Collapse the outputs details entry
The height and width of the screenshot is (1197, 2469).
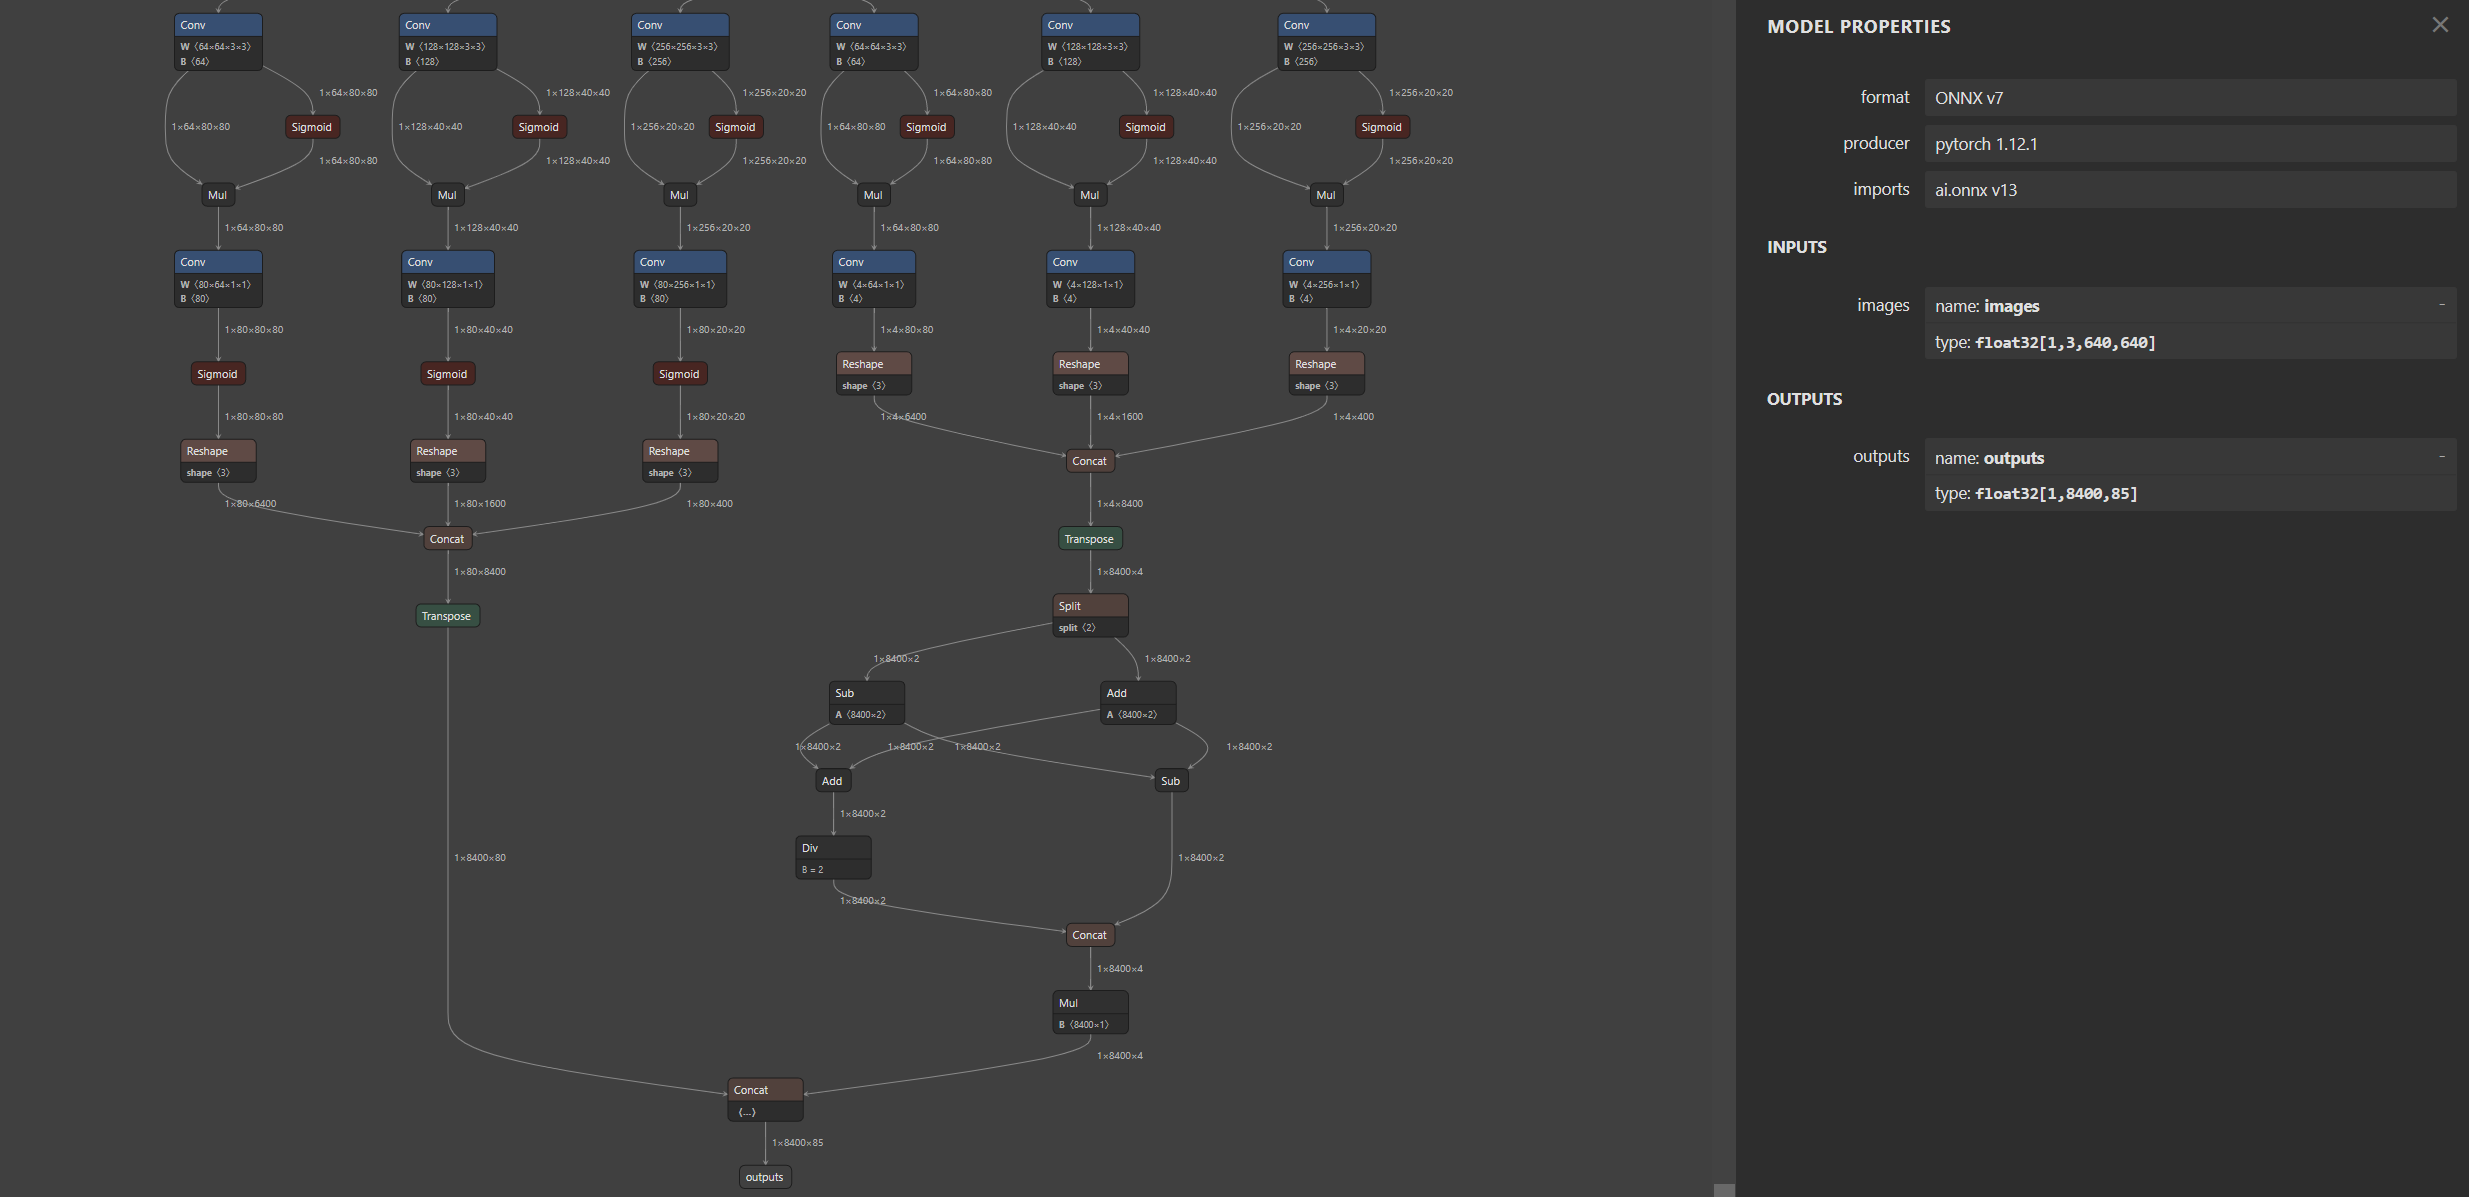click(x=2441, y=457)
